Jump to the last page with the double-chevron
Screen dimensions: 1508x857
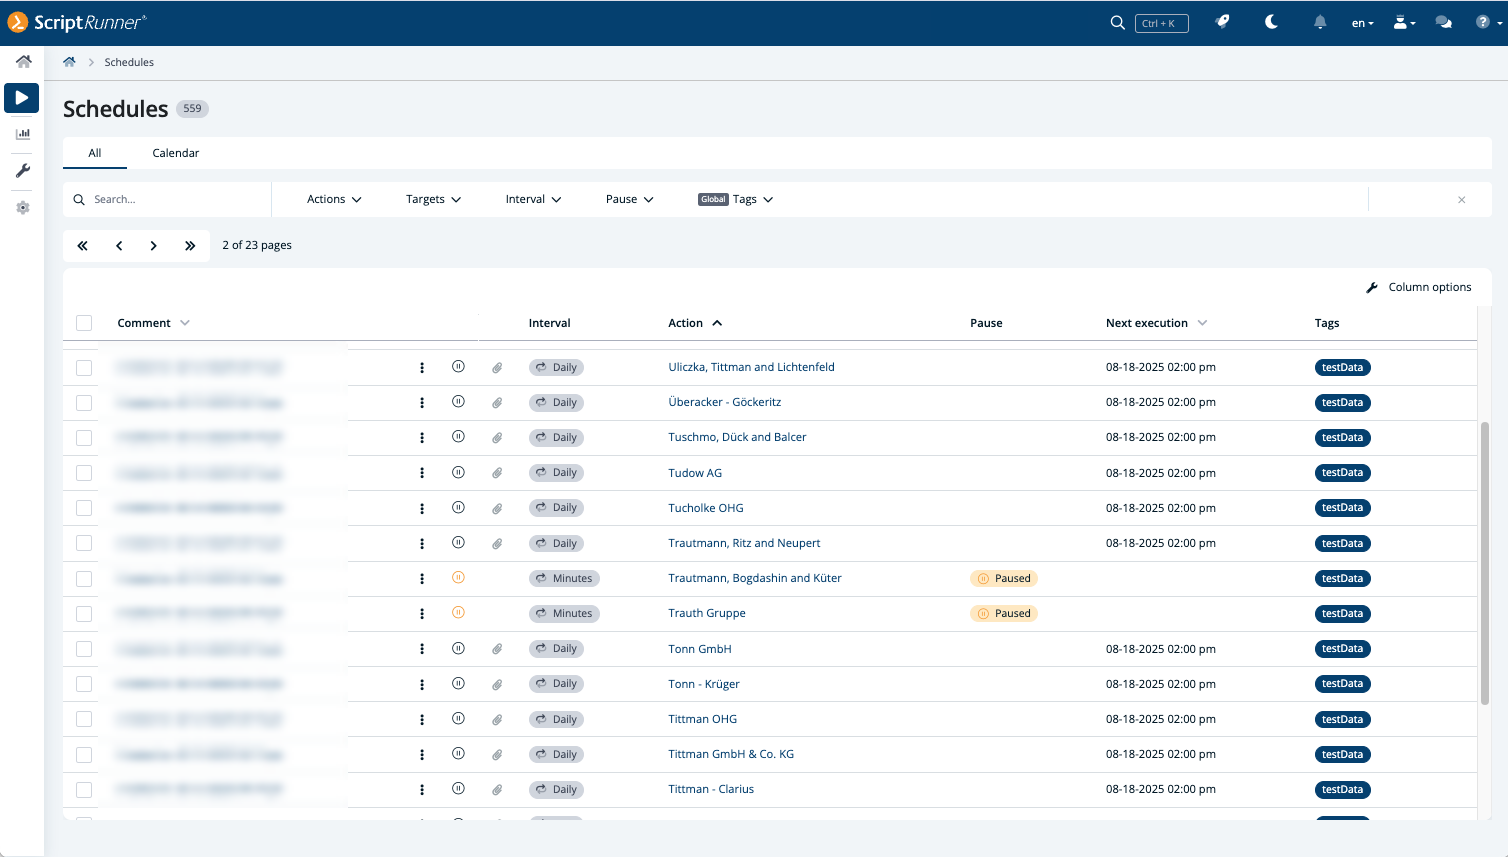(x=190, y=245)
